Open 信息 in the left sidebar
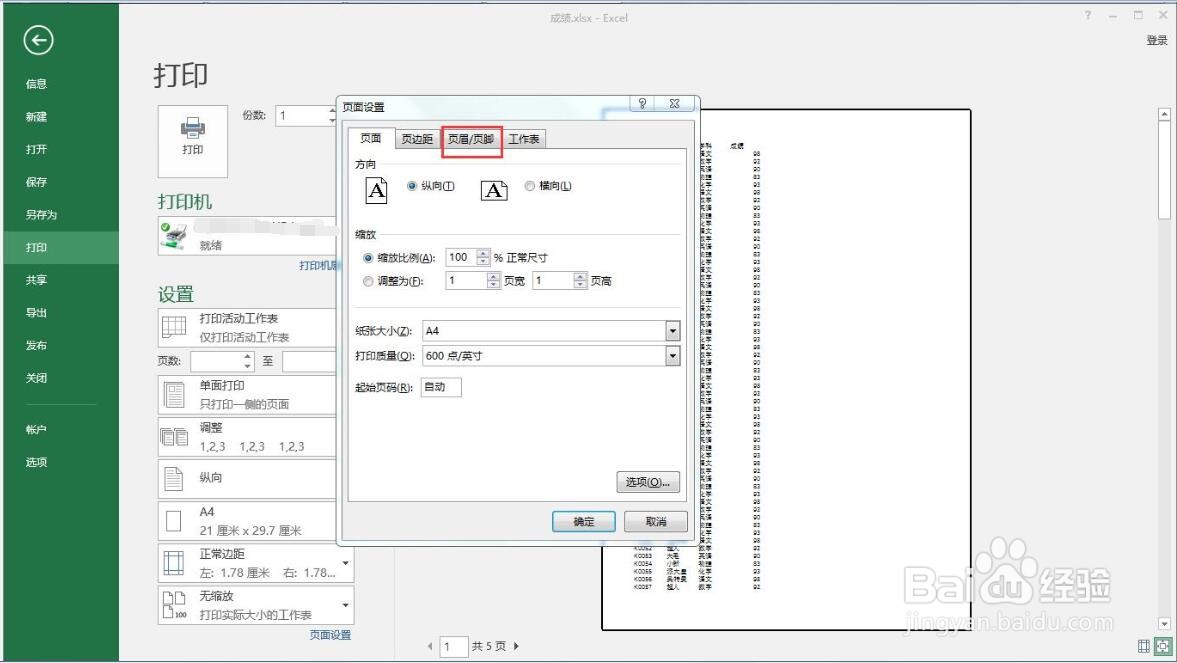 [x=36, y=84]
